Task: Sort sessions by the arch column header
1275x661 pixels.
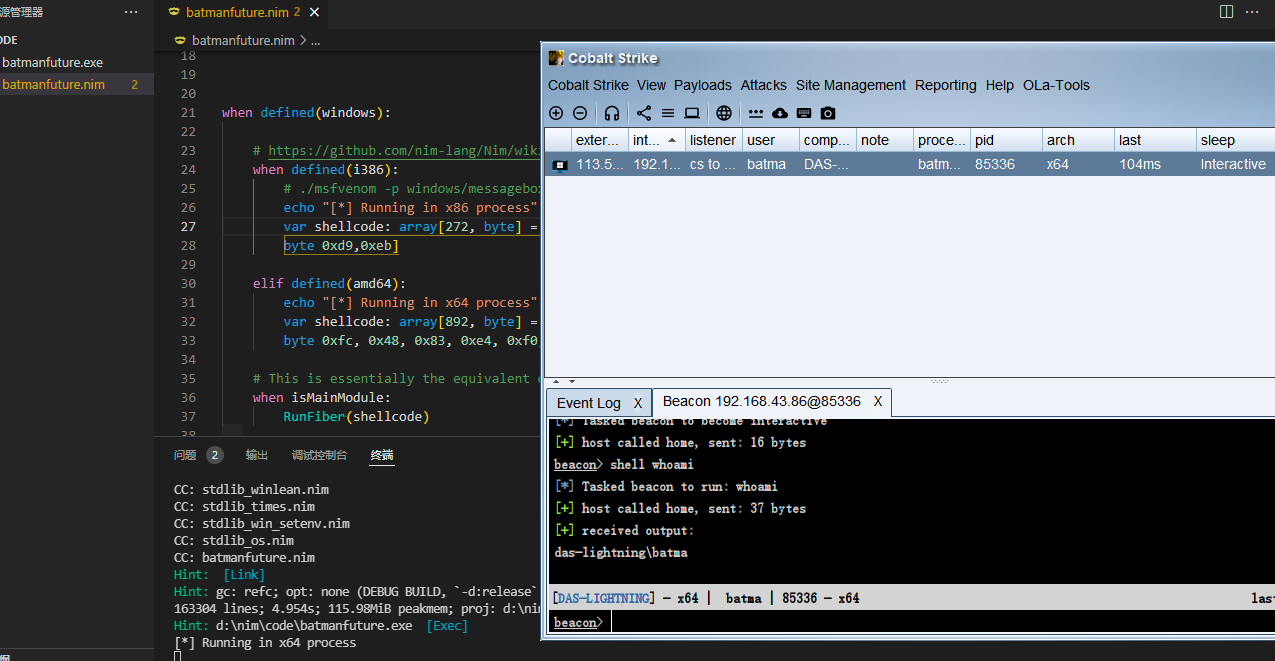Action: pyautogui.click(x=1078, y=140)
